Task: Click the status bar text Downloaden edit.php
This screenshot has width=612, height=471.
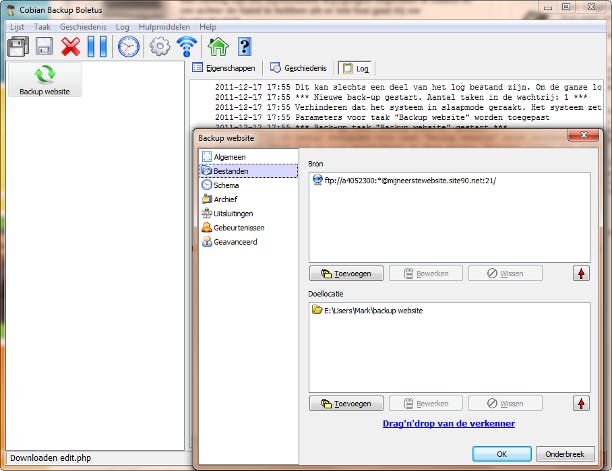Action: coord(51,458)
